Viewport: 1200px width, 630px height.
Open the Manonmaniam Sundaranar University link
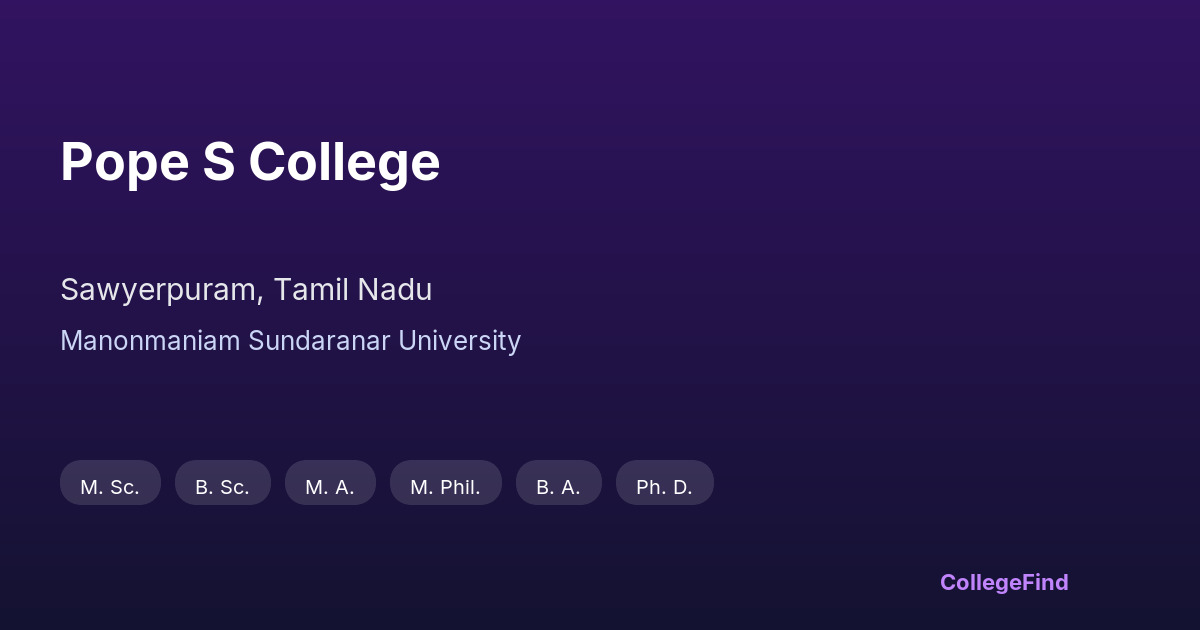pos(290,341)
